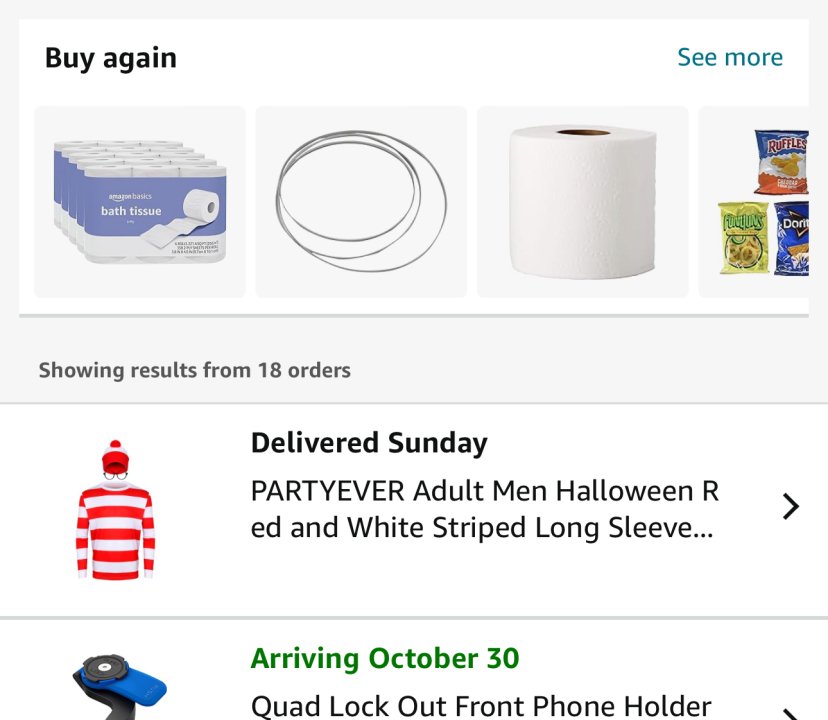Click the toilet roll picture on bath tissue package
The width and height of the screenshot is (828, 720).
point(204,207)
